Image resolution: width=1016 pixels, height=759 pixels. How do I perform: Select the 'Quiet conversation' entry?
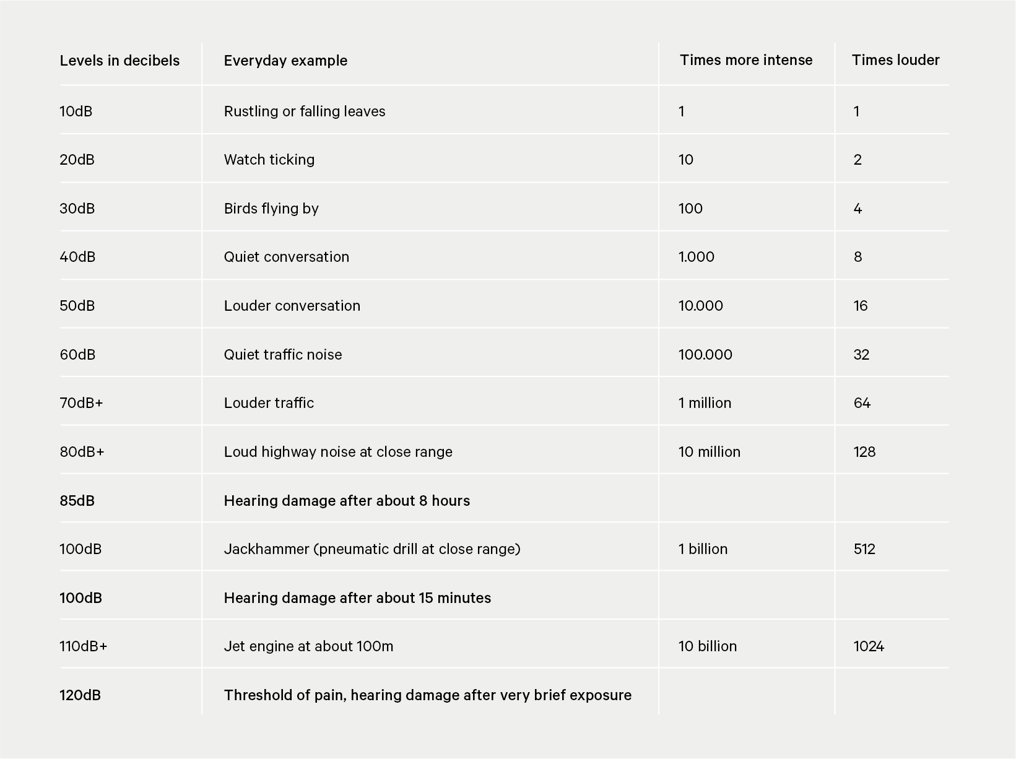(286, 257)
